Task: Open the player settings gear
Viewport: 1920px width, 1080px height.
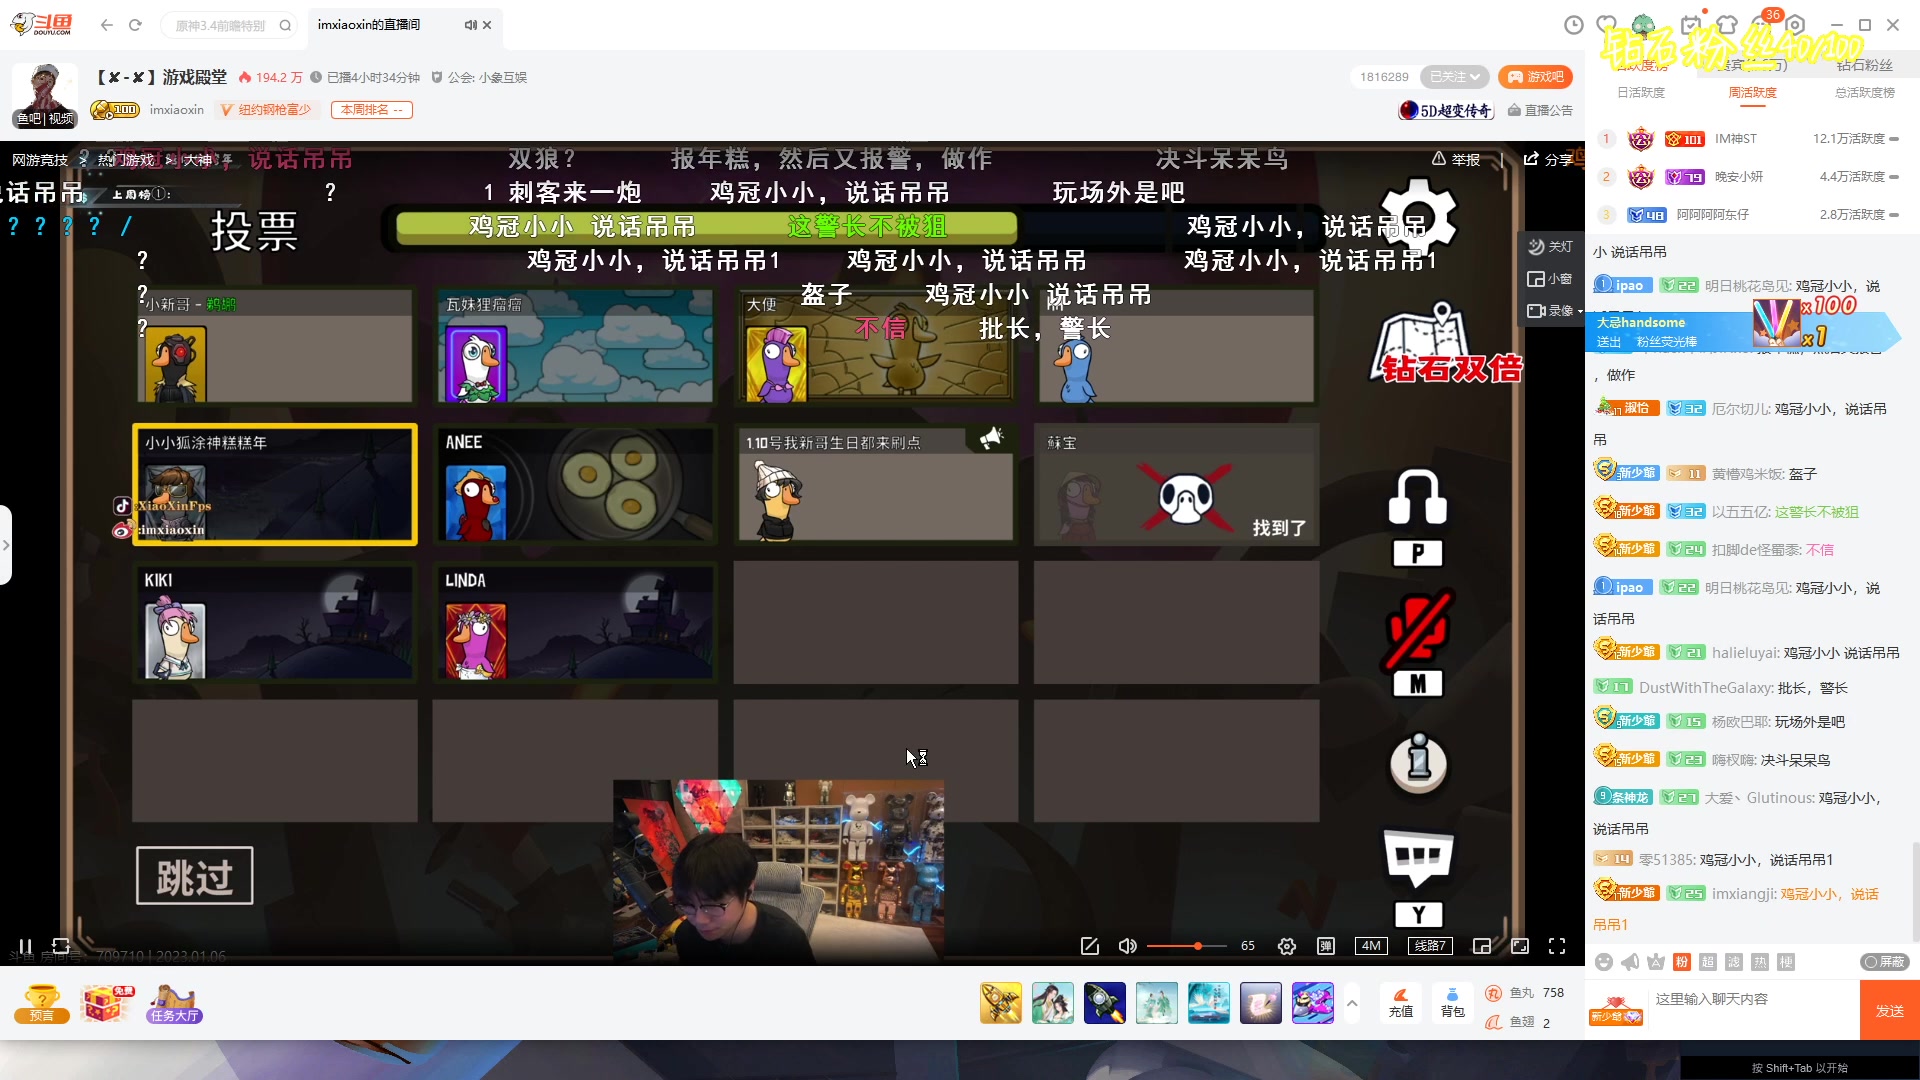Action: coord(1287,946)
